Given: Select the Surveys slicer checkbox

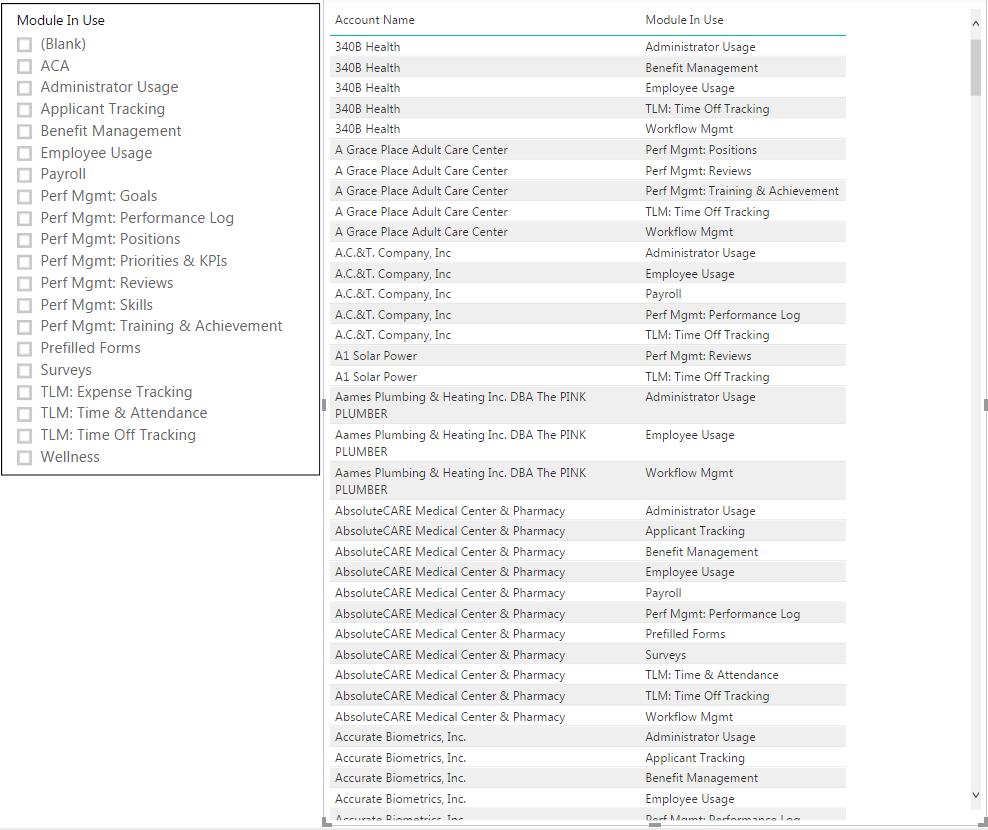Looking at the screenshot, I should [25, 371].
